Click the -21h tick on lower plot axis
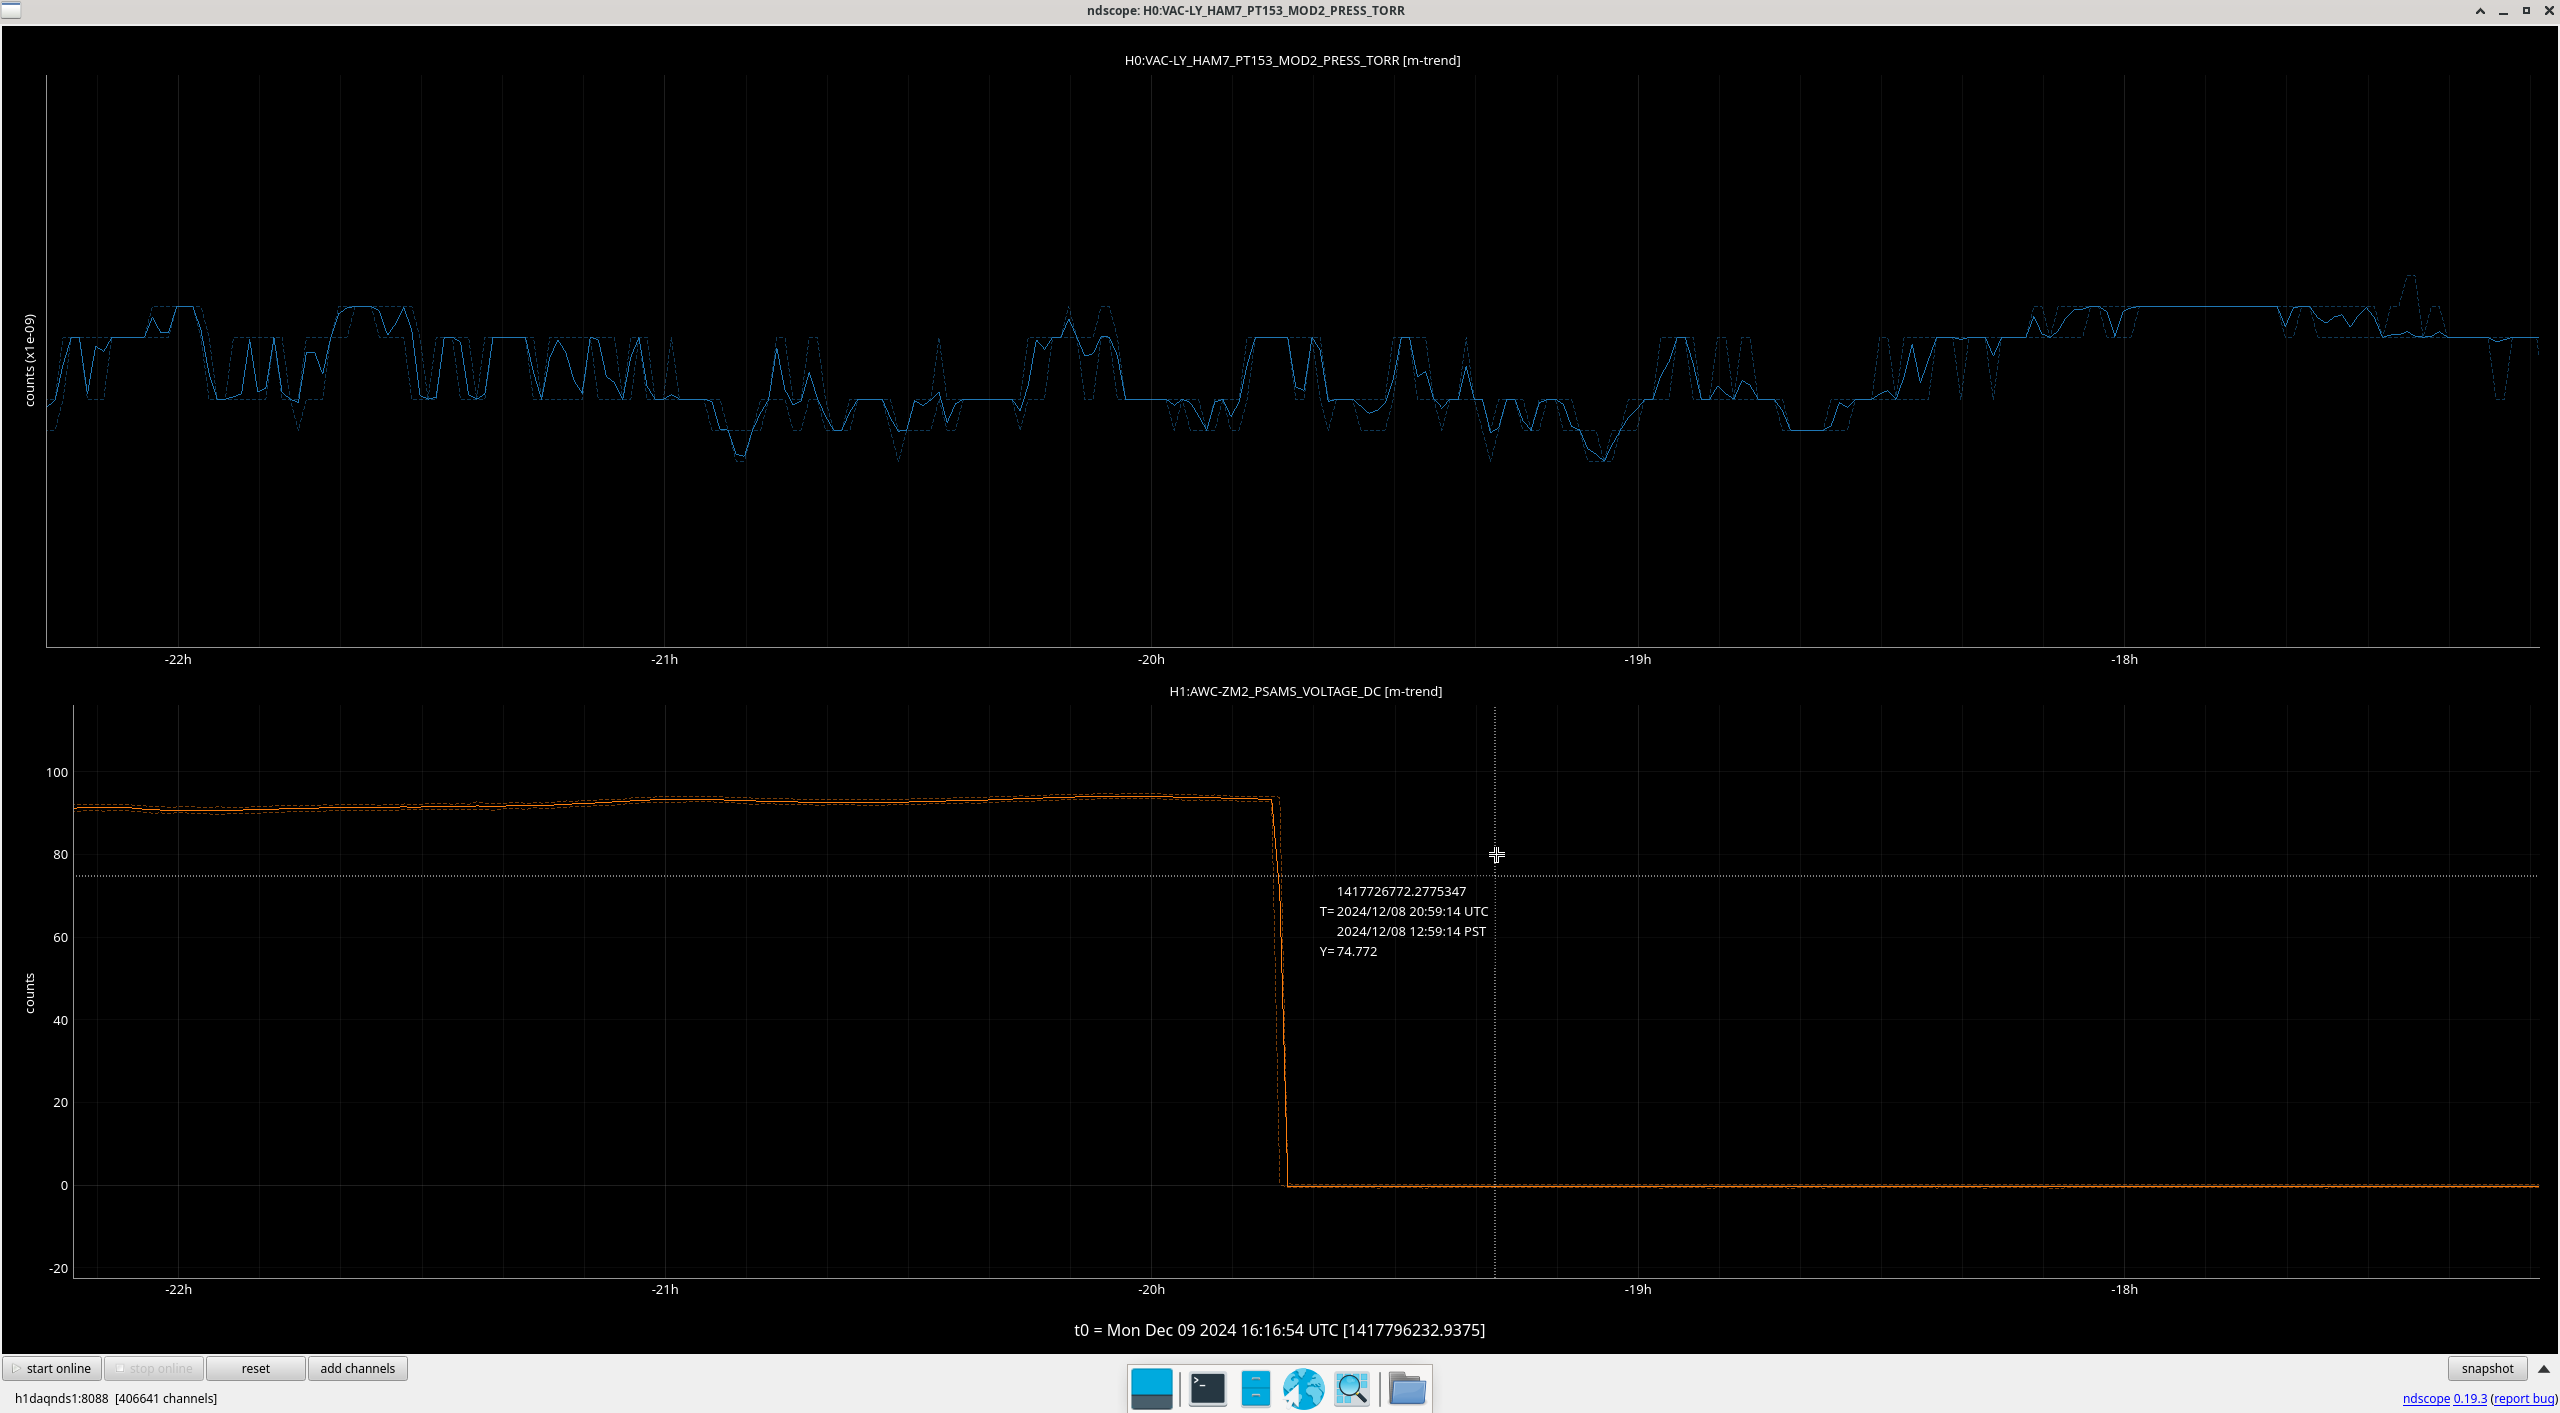Screen dimensions: 2560x1413 [665, 1289]
